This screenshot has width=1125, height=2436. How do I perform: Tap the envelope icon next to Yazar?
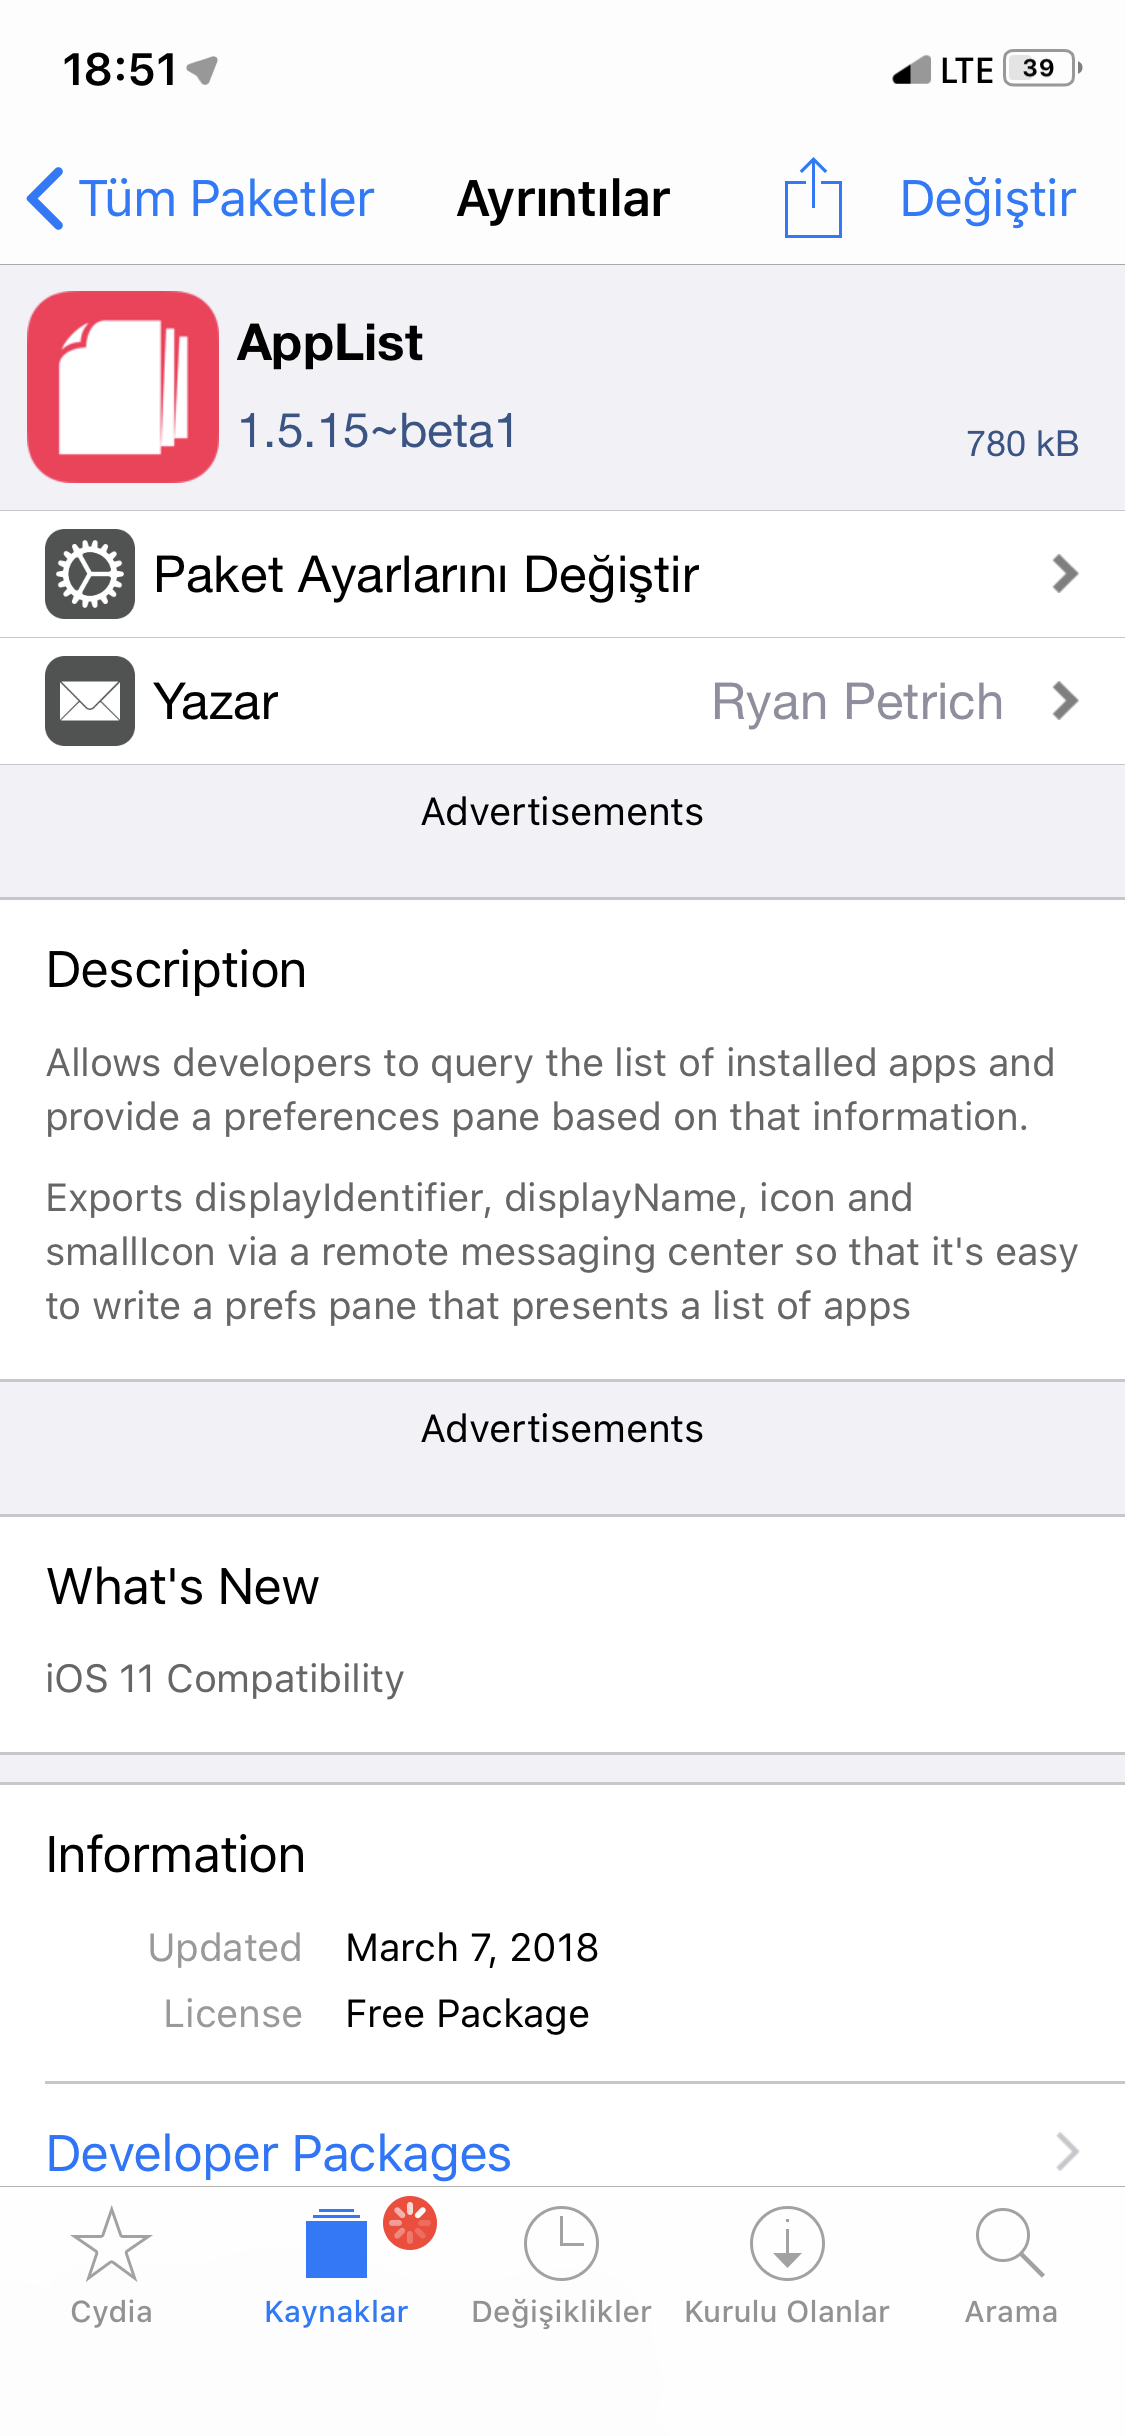coord(90,701)
